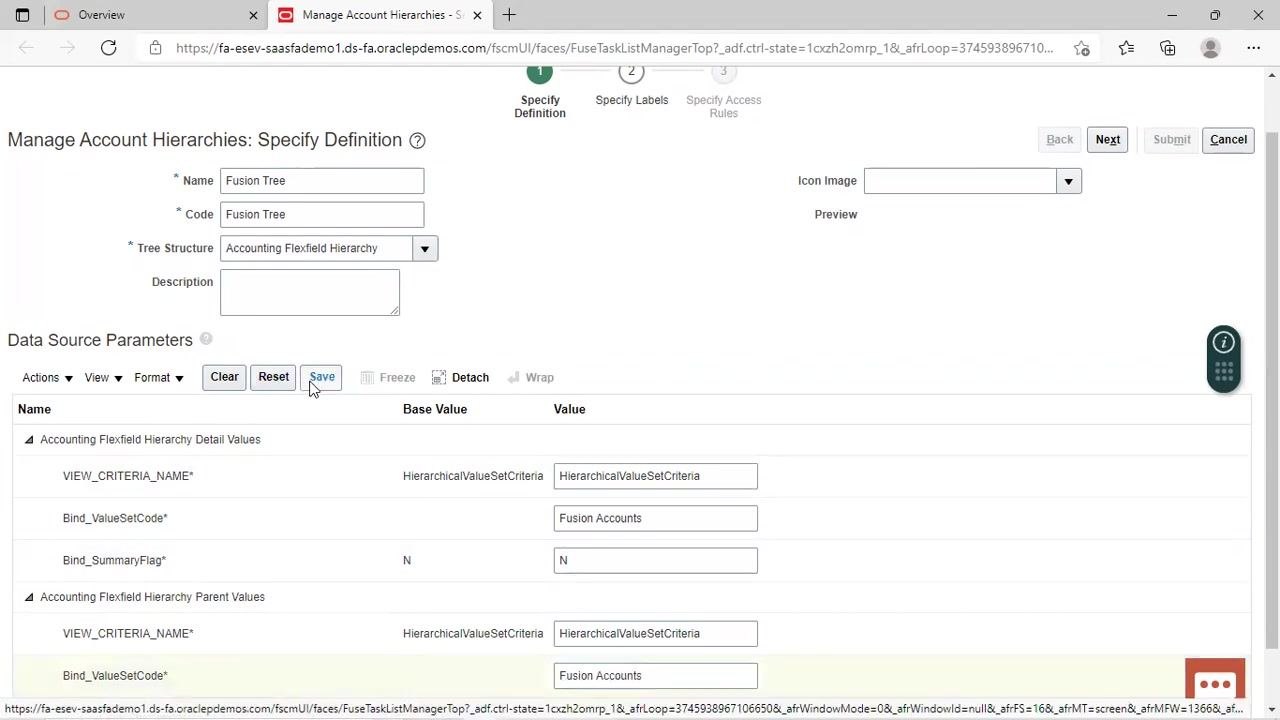Open the browser tab actions menu icon
Viewport: 1280px width, 720px height.
(x=22, y=15)
